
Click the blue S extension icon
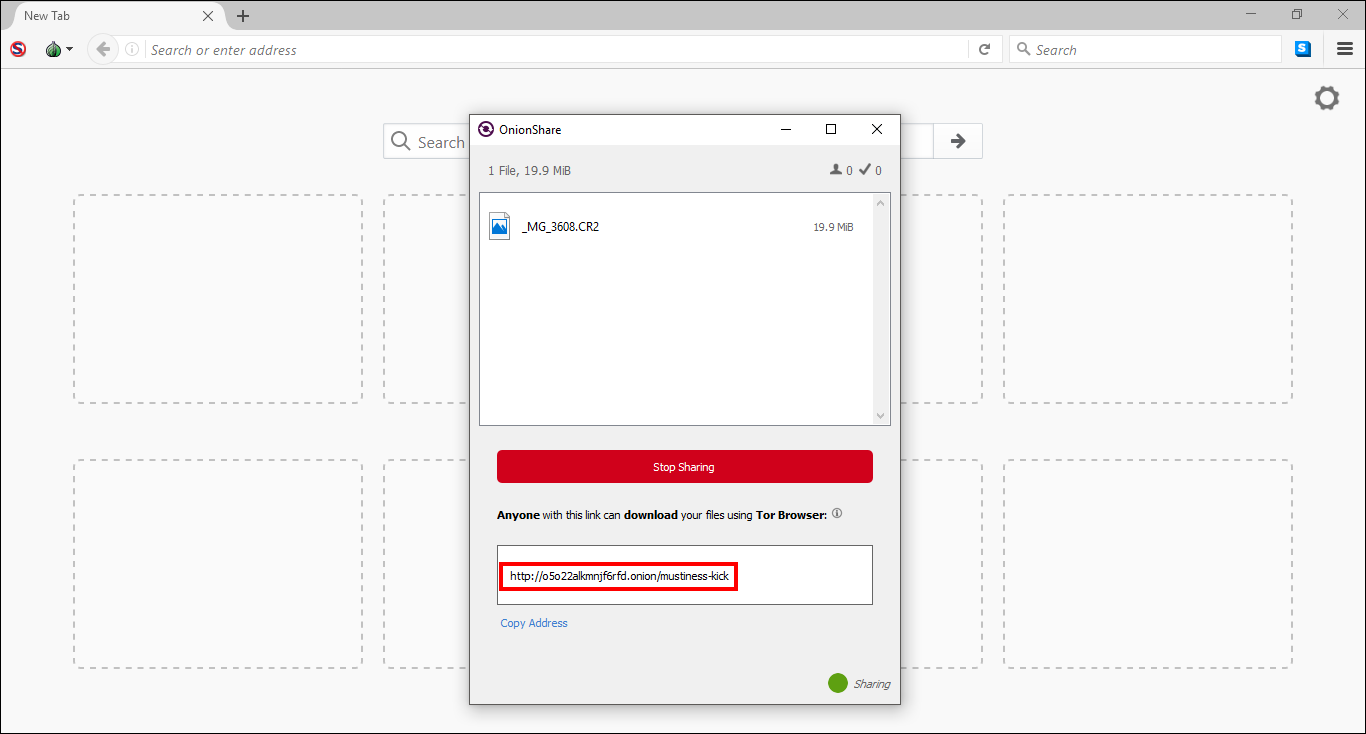tap(1303, 49)
